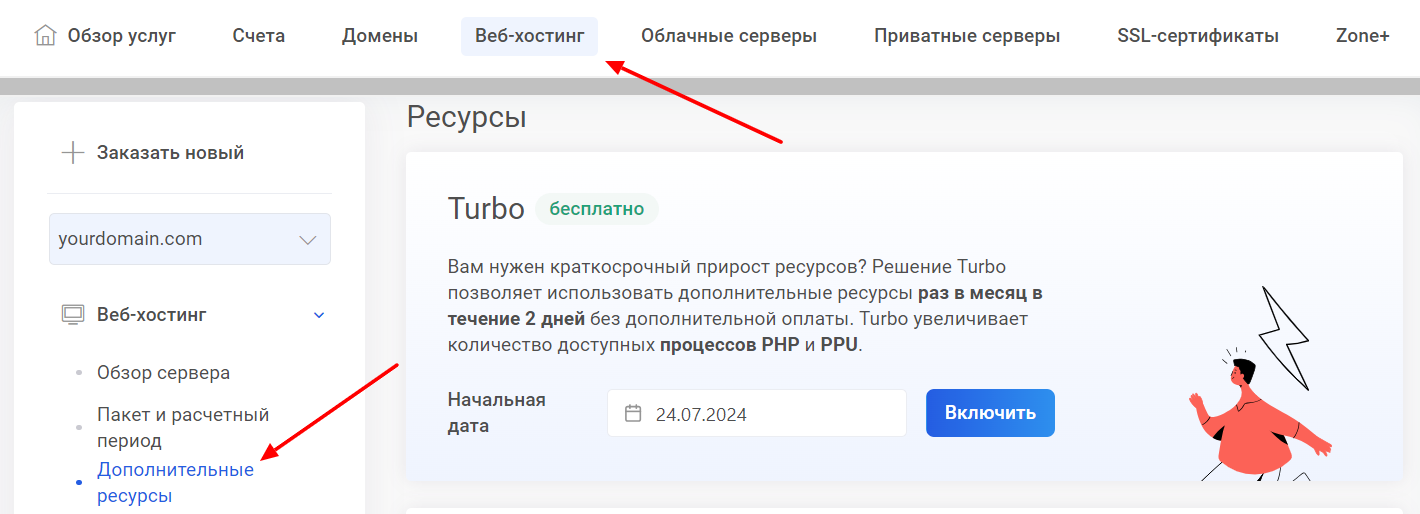This screenshot has width=1420, height=514.
Task: Collapse the sidebar Веб-хостинг section chevron
Action: (x=319, y=315)
